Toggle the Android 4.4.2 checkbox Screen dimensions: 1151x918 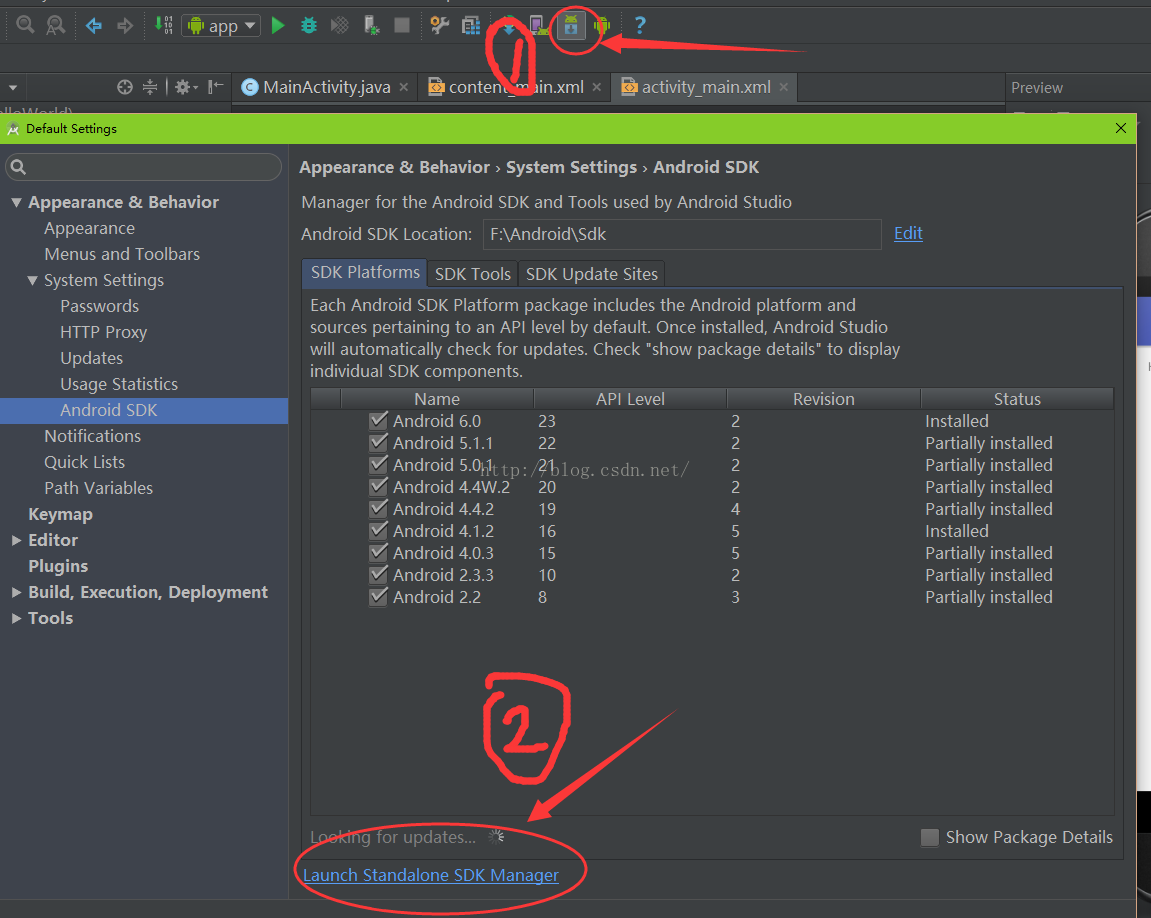379,509
